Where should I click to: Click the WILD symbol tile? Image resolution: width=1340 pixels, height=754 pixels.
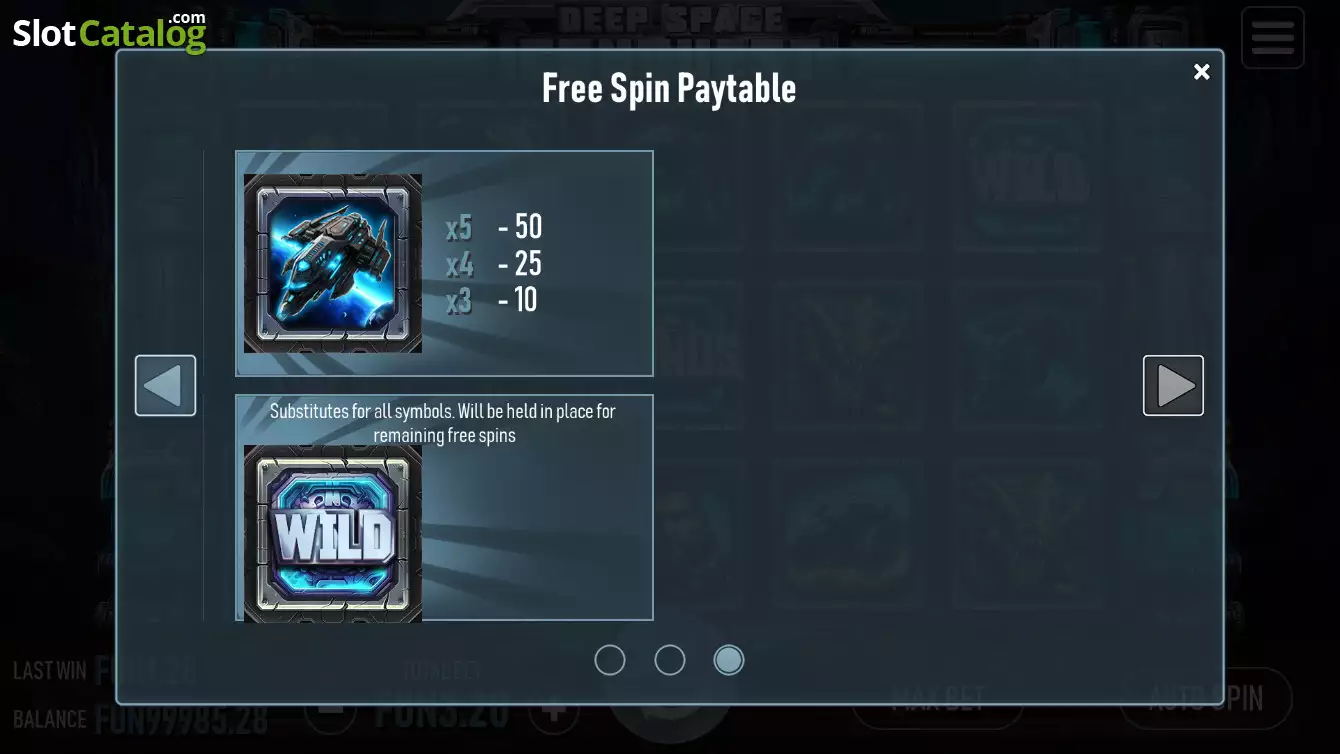point(333,534)
